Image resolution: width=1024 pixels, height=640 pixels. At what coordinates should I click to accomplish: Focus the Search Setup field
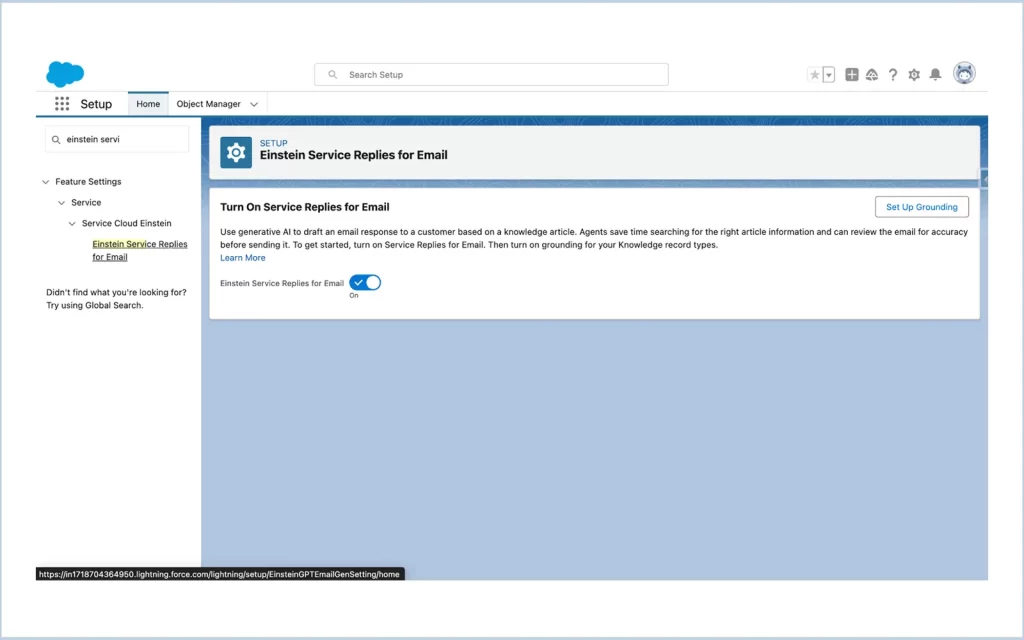pos(491,74)
